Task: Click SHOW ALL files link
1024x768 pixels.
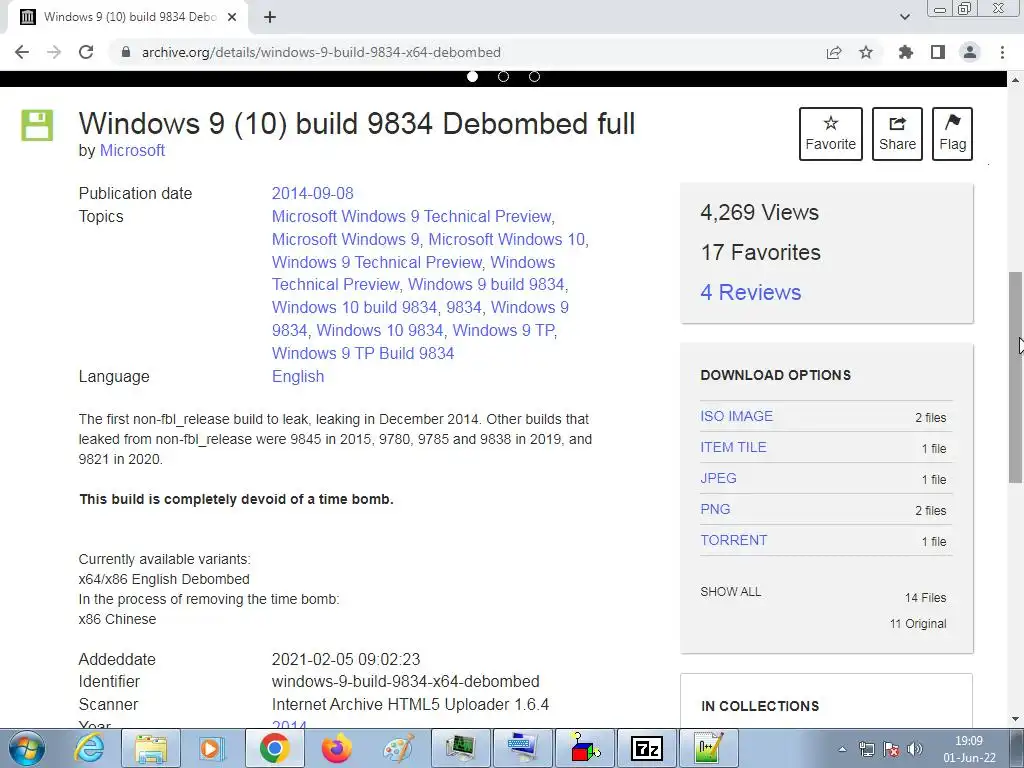Action: 730,592
